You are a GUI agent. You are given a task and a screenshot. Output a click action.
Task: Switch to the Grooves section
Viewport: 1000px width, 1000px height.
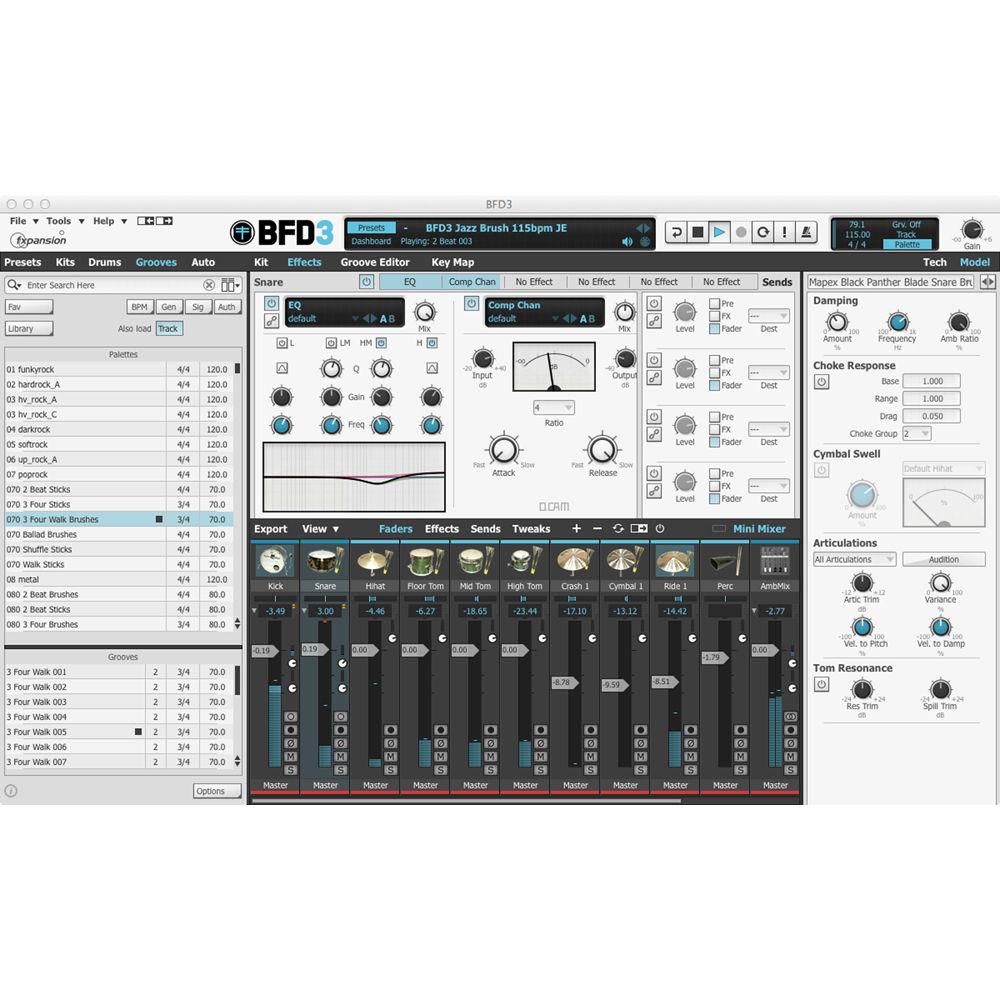point(156,262)
